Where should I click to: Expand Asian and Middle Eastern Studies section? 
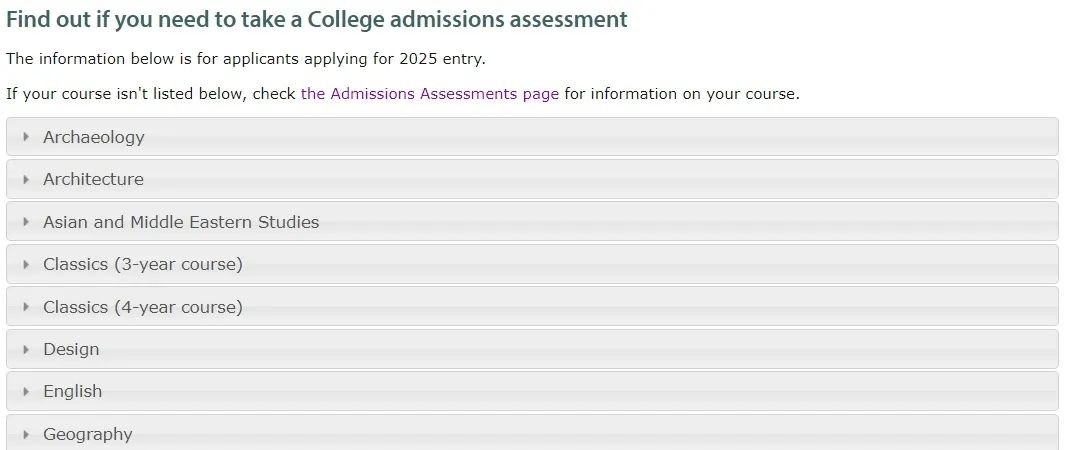[181, 222]
